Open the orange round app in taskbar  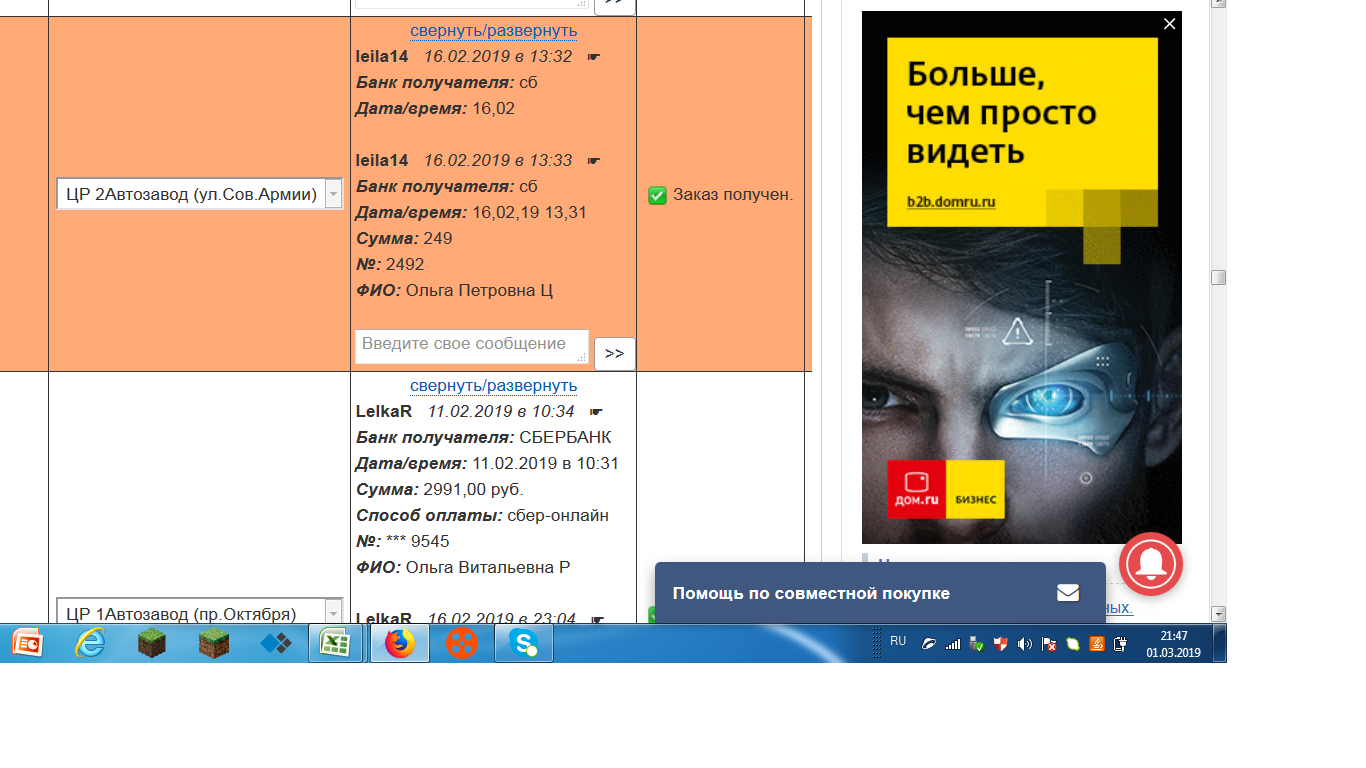click(x=461, y=644)
